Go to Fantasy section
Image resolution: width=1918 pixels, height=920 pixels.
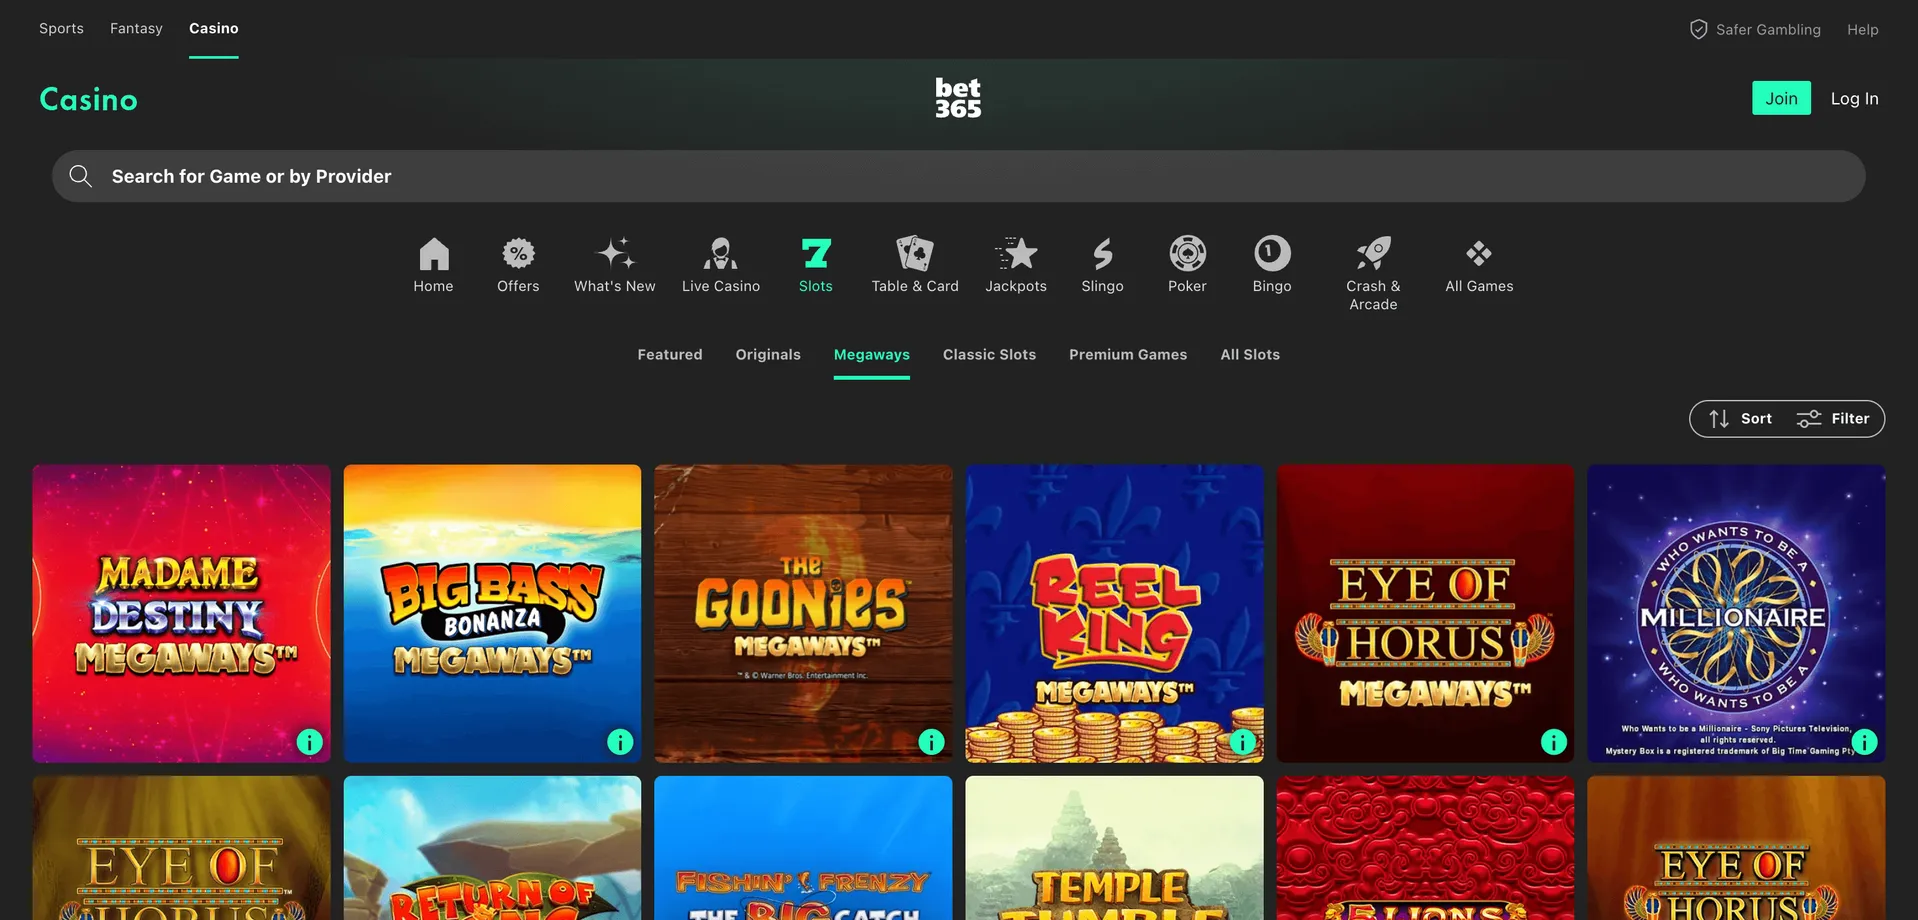[136, 29]
